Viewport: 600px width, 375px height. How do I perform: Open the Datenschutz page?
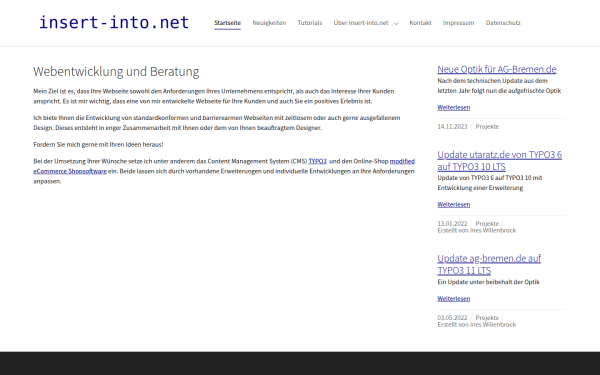pos(503,23)
